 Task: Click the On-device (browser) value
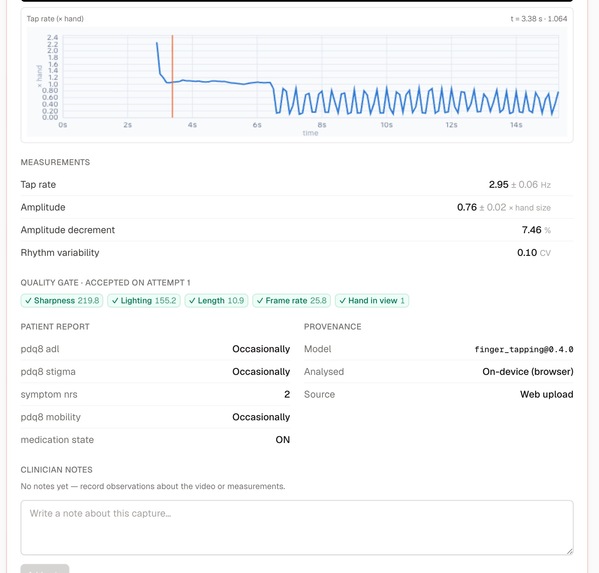point(528,372)
